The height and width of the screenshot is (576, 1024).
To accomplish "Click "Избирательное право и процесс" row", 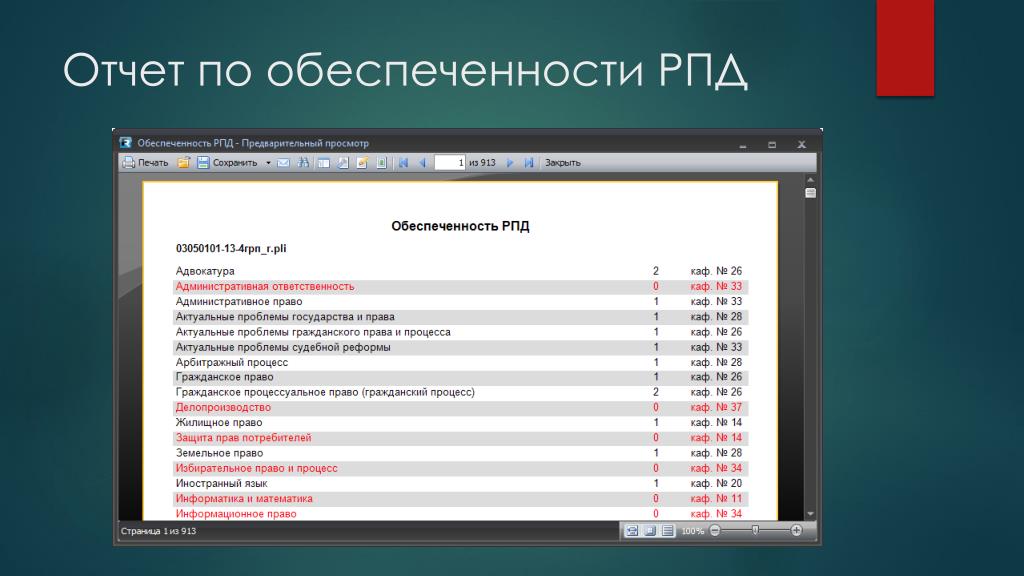I will tap(460, 468).
